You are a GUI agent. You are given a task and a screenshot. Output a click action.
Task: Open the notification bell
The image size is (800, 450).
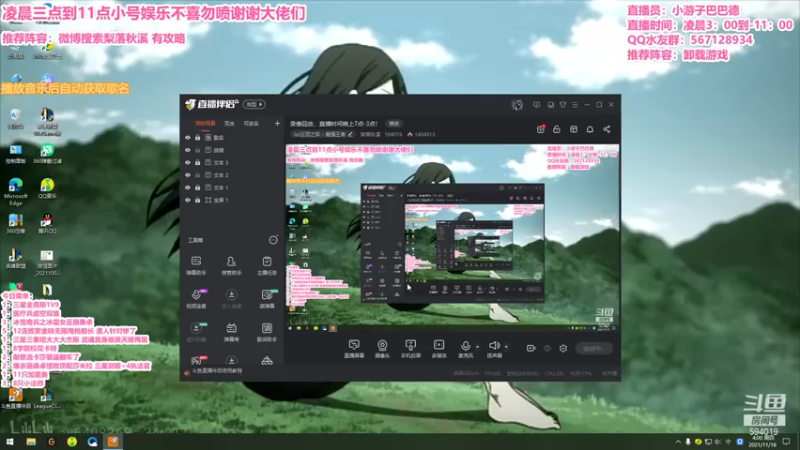[590, 129]
